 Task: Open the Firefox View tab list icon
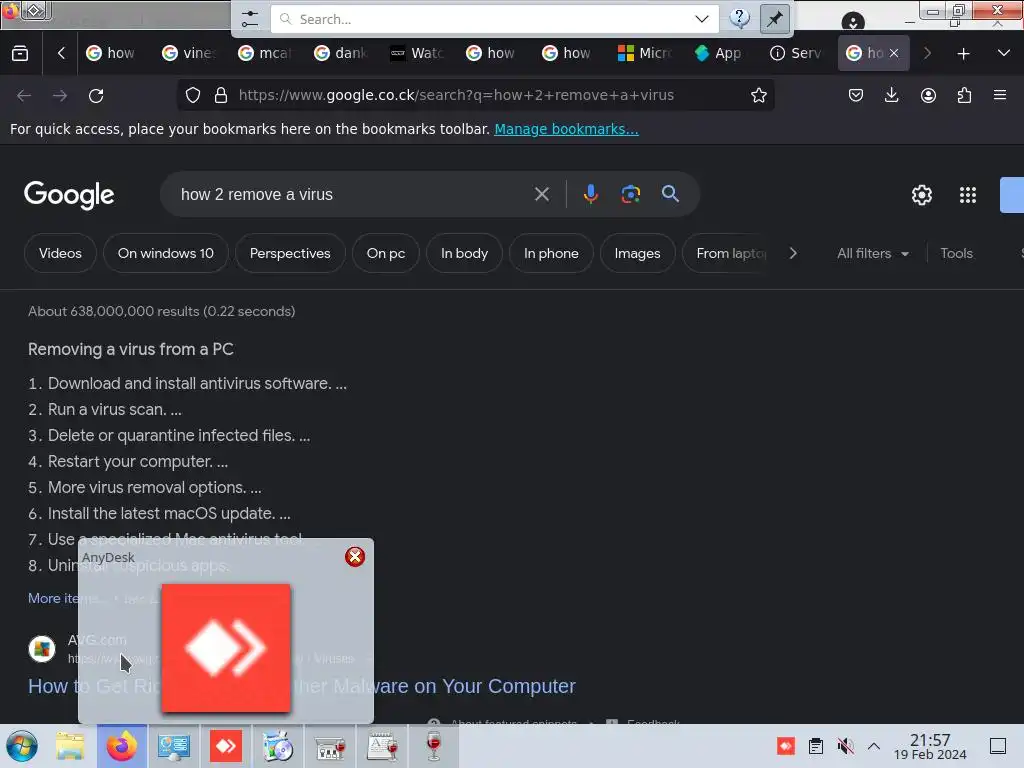pyautogui.click(x=20, y=54)
